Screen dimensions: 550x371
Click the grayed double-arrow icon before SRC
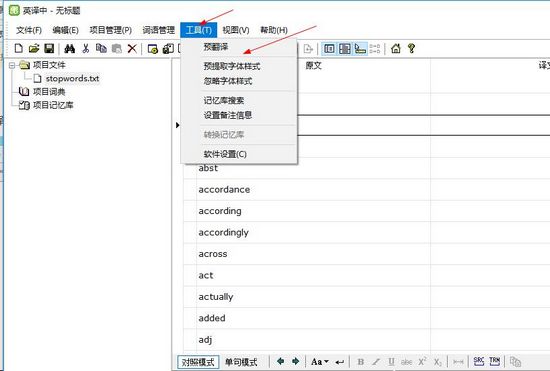(458, 362)
